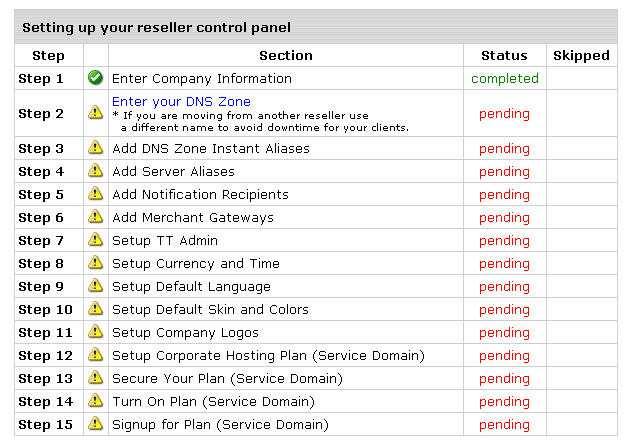Image resolution: width=636 pixels, height=448 pixels.
Task: Click the Add Notification Recipients section text
Action: point(200,195)
